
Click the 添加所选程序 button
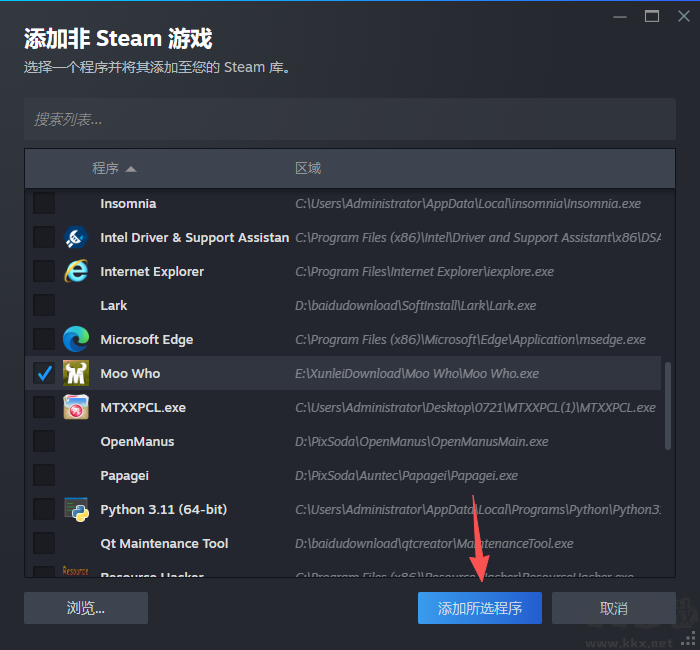[480, 608]
